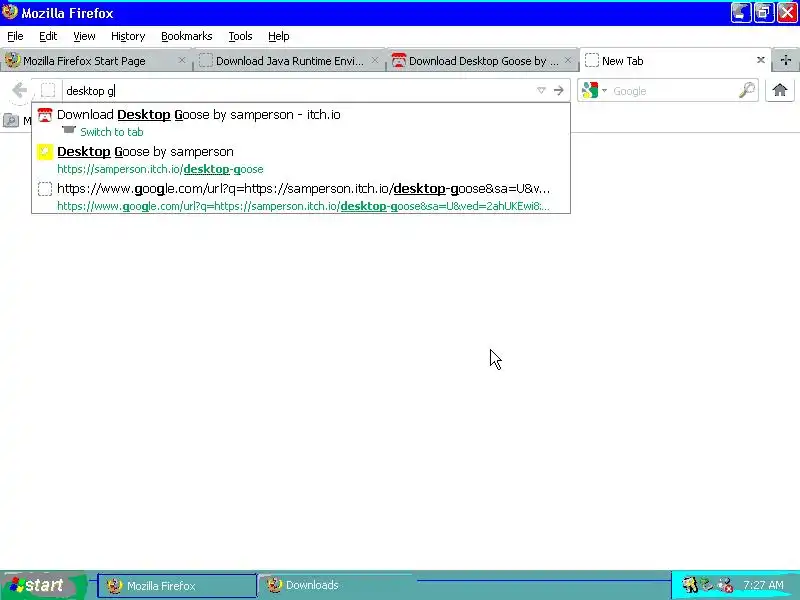Open the File menu
Screen dimensions: 800x600
pos(15,36)
